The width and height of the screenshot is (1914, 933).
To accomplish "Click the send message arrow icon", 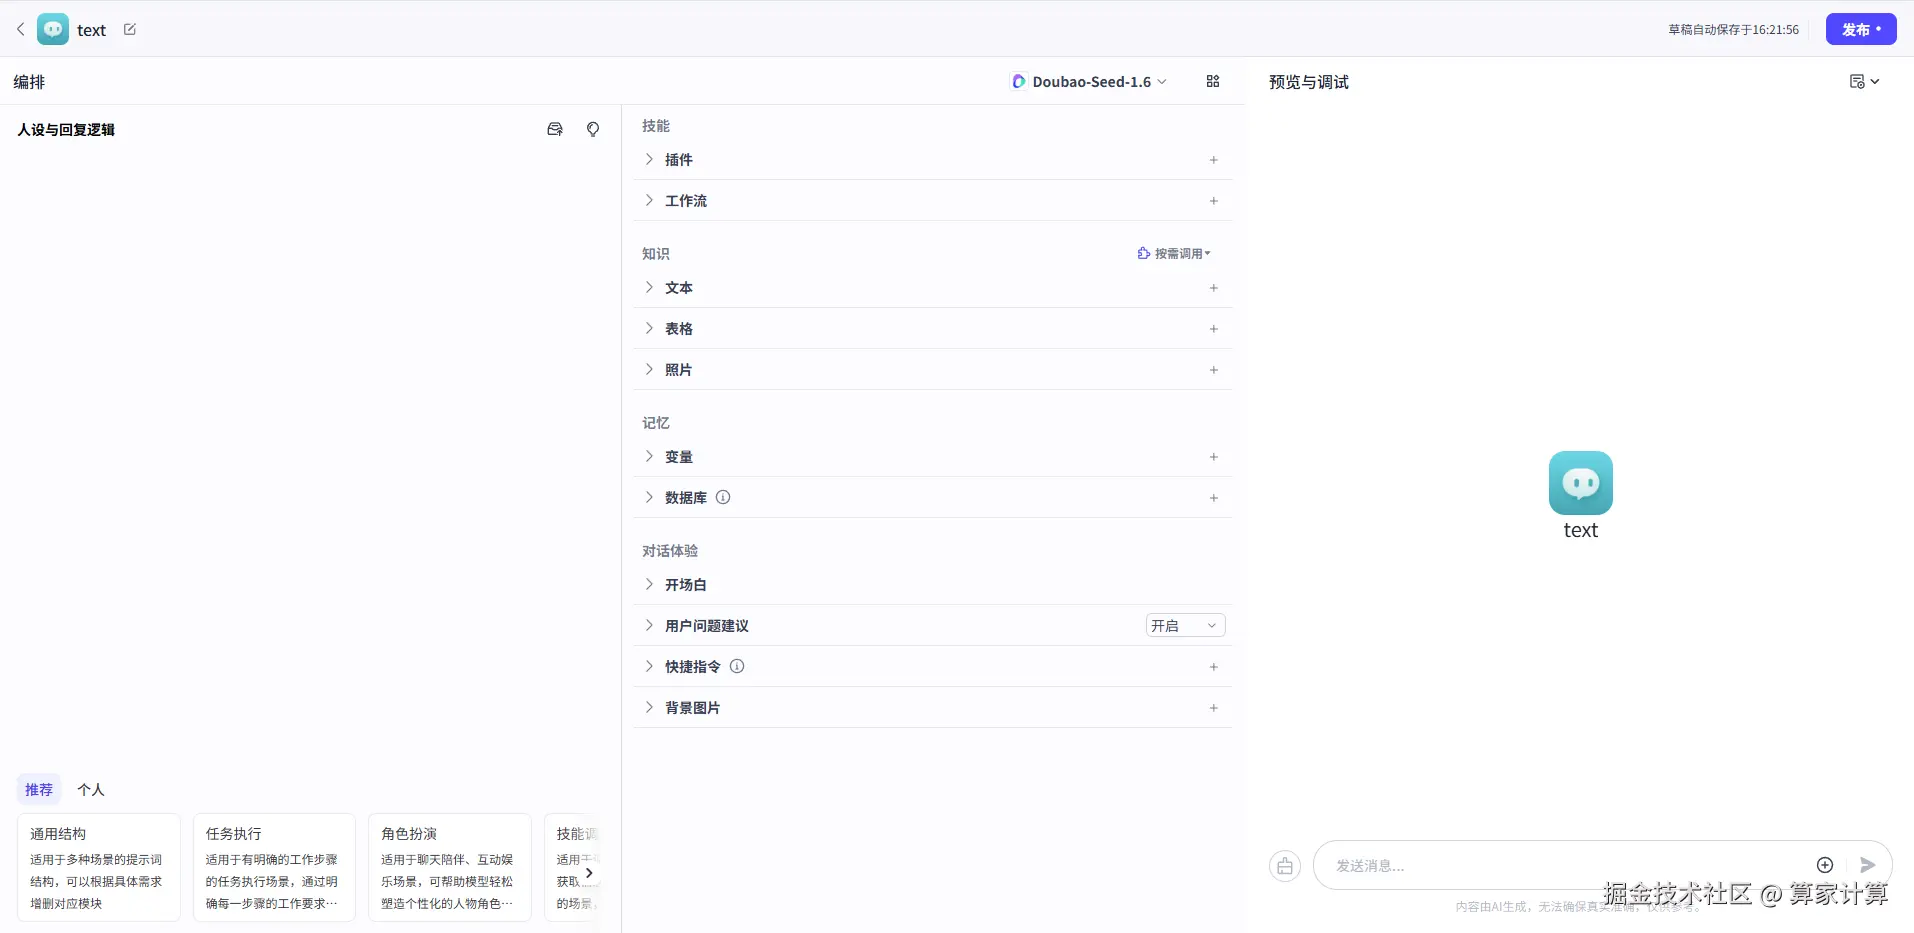I will coord(1866,865).
